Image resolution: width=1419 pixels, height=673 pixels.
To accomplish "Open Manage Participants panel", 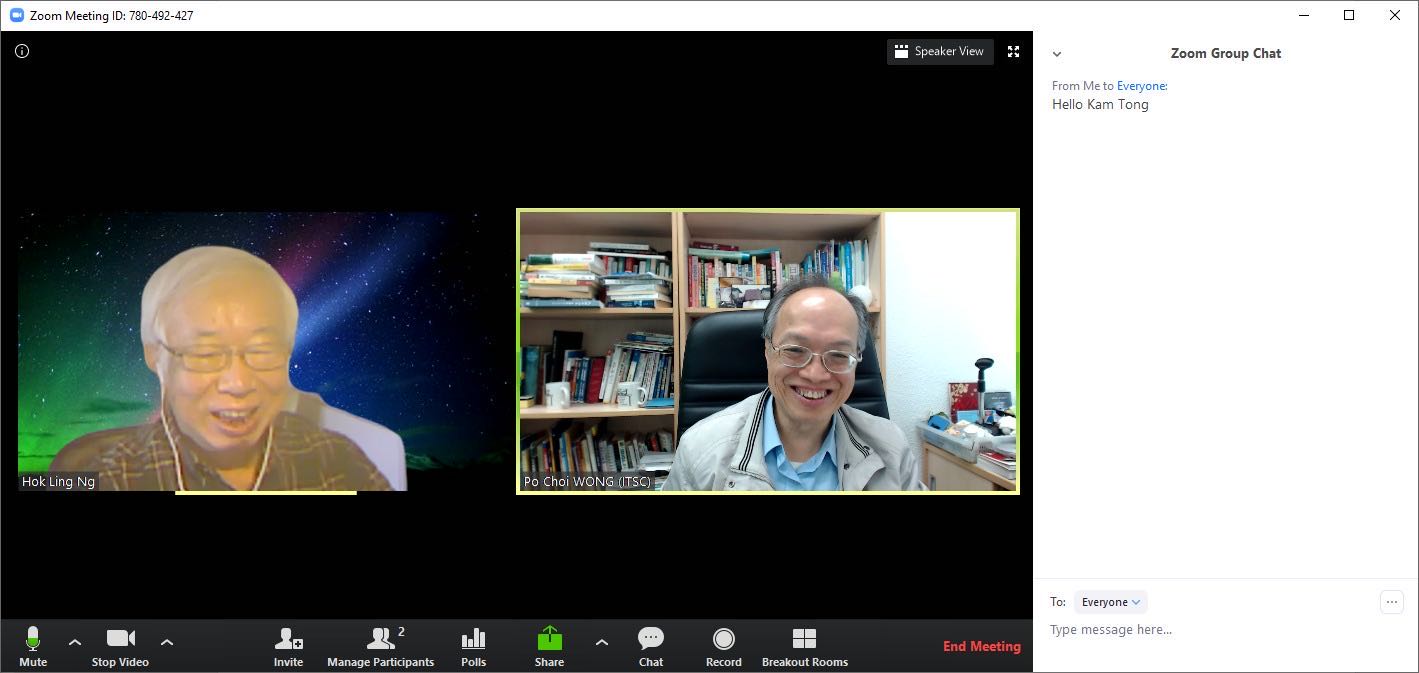I will tap(380, 645).
